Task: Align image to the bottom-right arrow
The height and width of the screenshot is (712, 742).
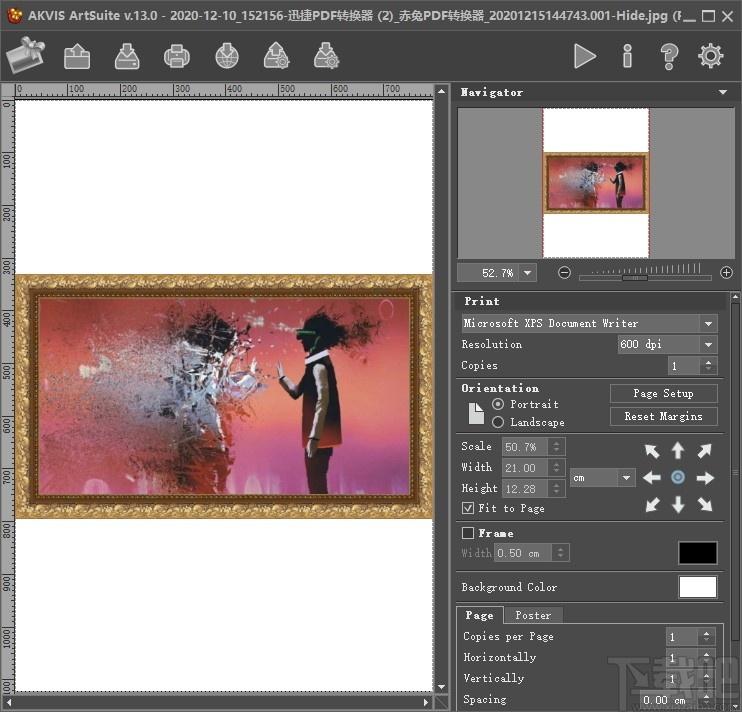Action: click(705, 505)
